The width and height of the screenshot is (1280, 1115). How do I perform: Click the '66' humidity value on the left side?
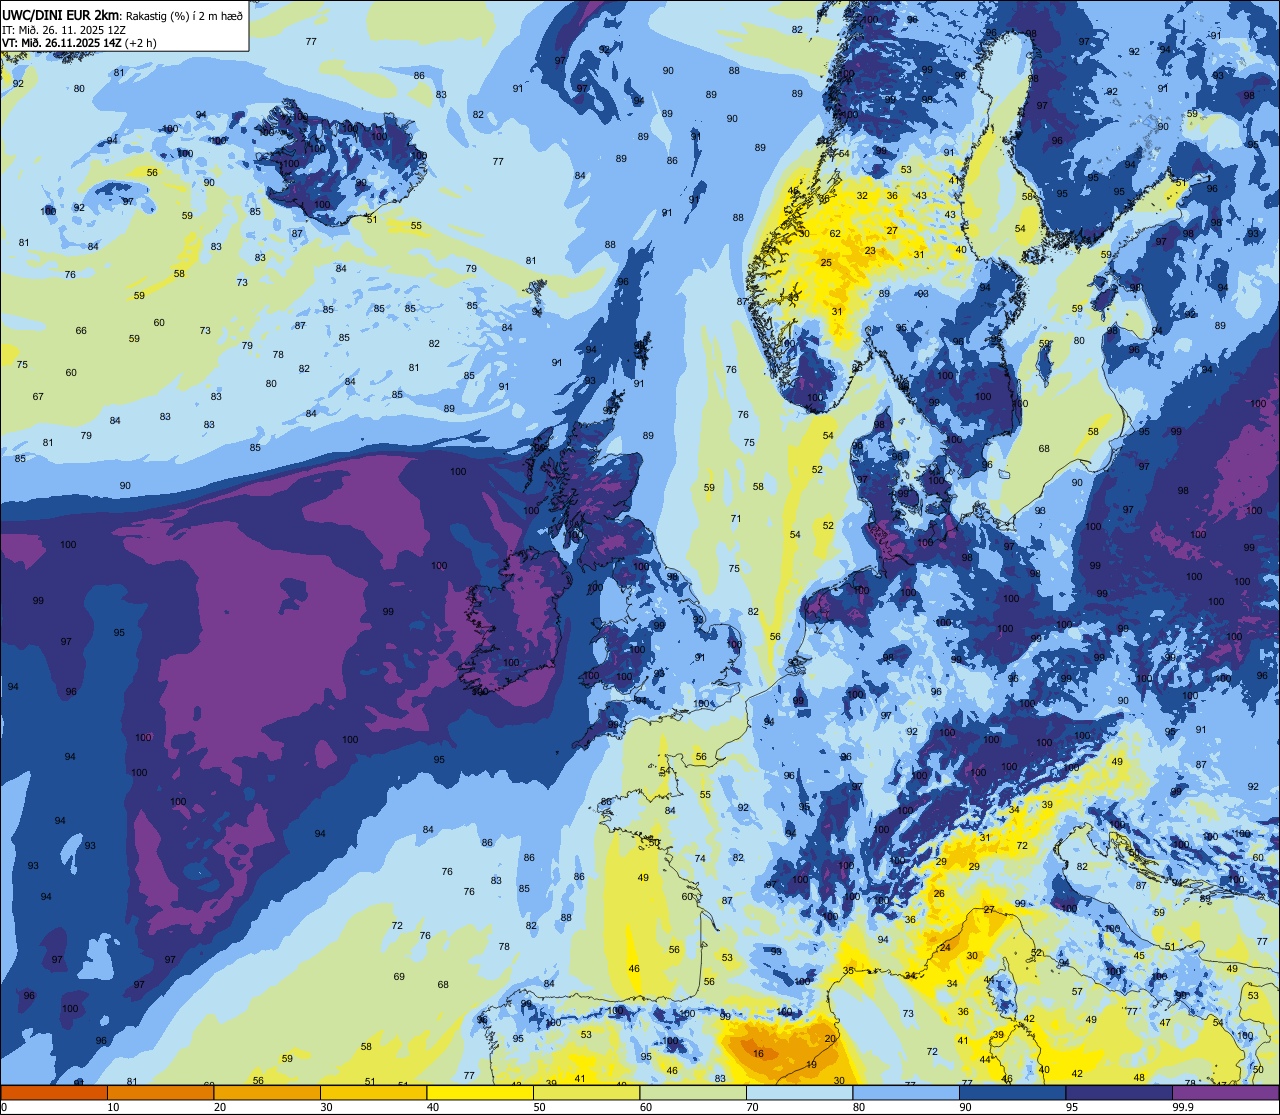pyautogui.click(x=81, y=331)
